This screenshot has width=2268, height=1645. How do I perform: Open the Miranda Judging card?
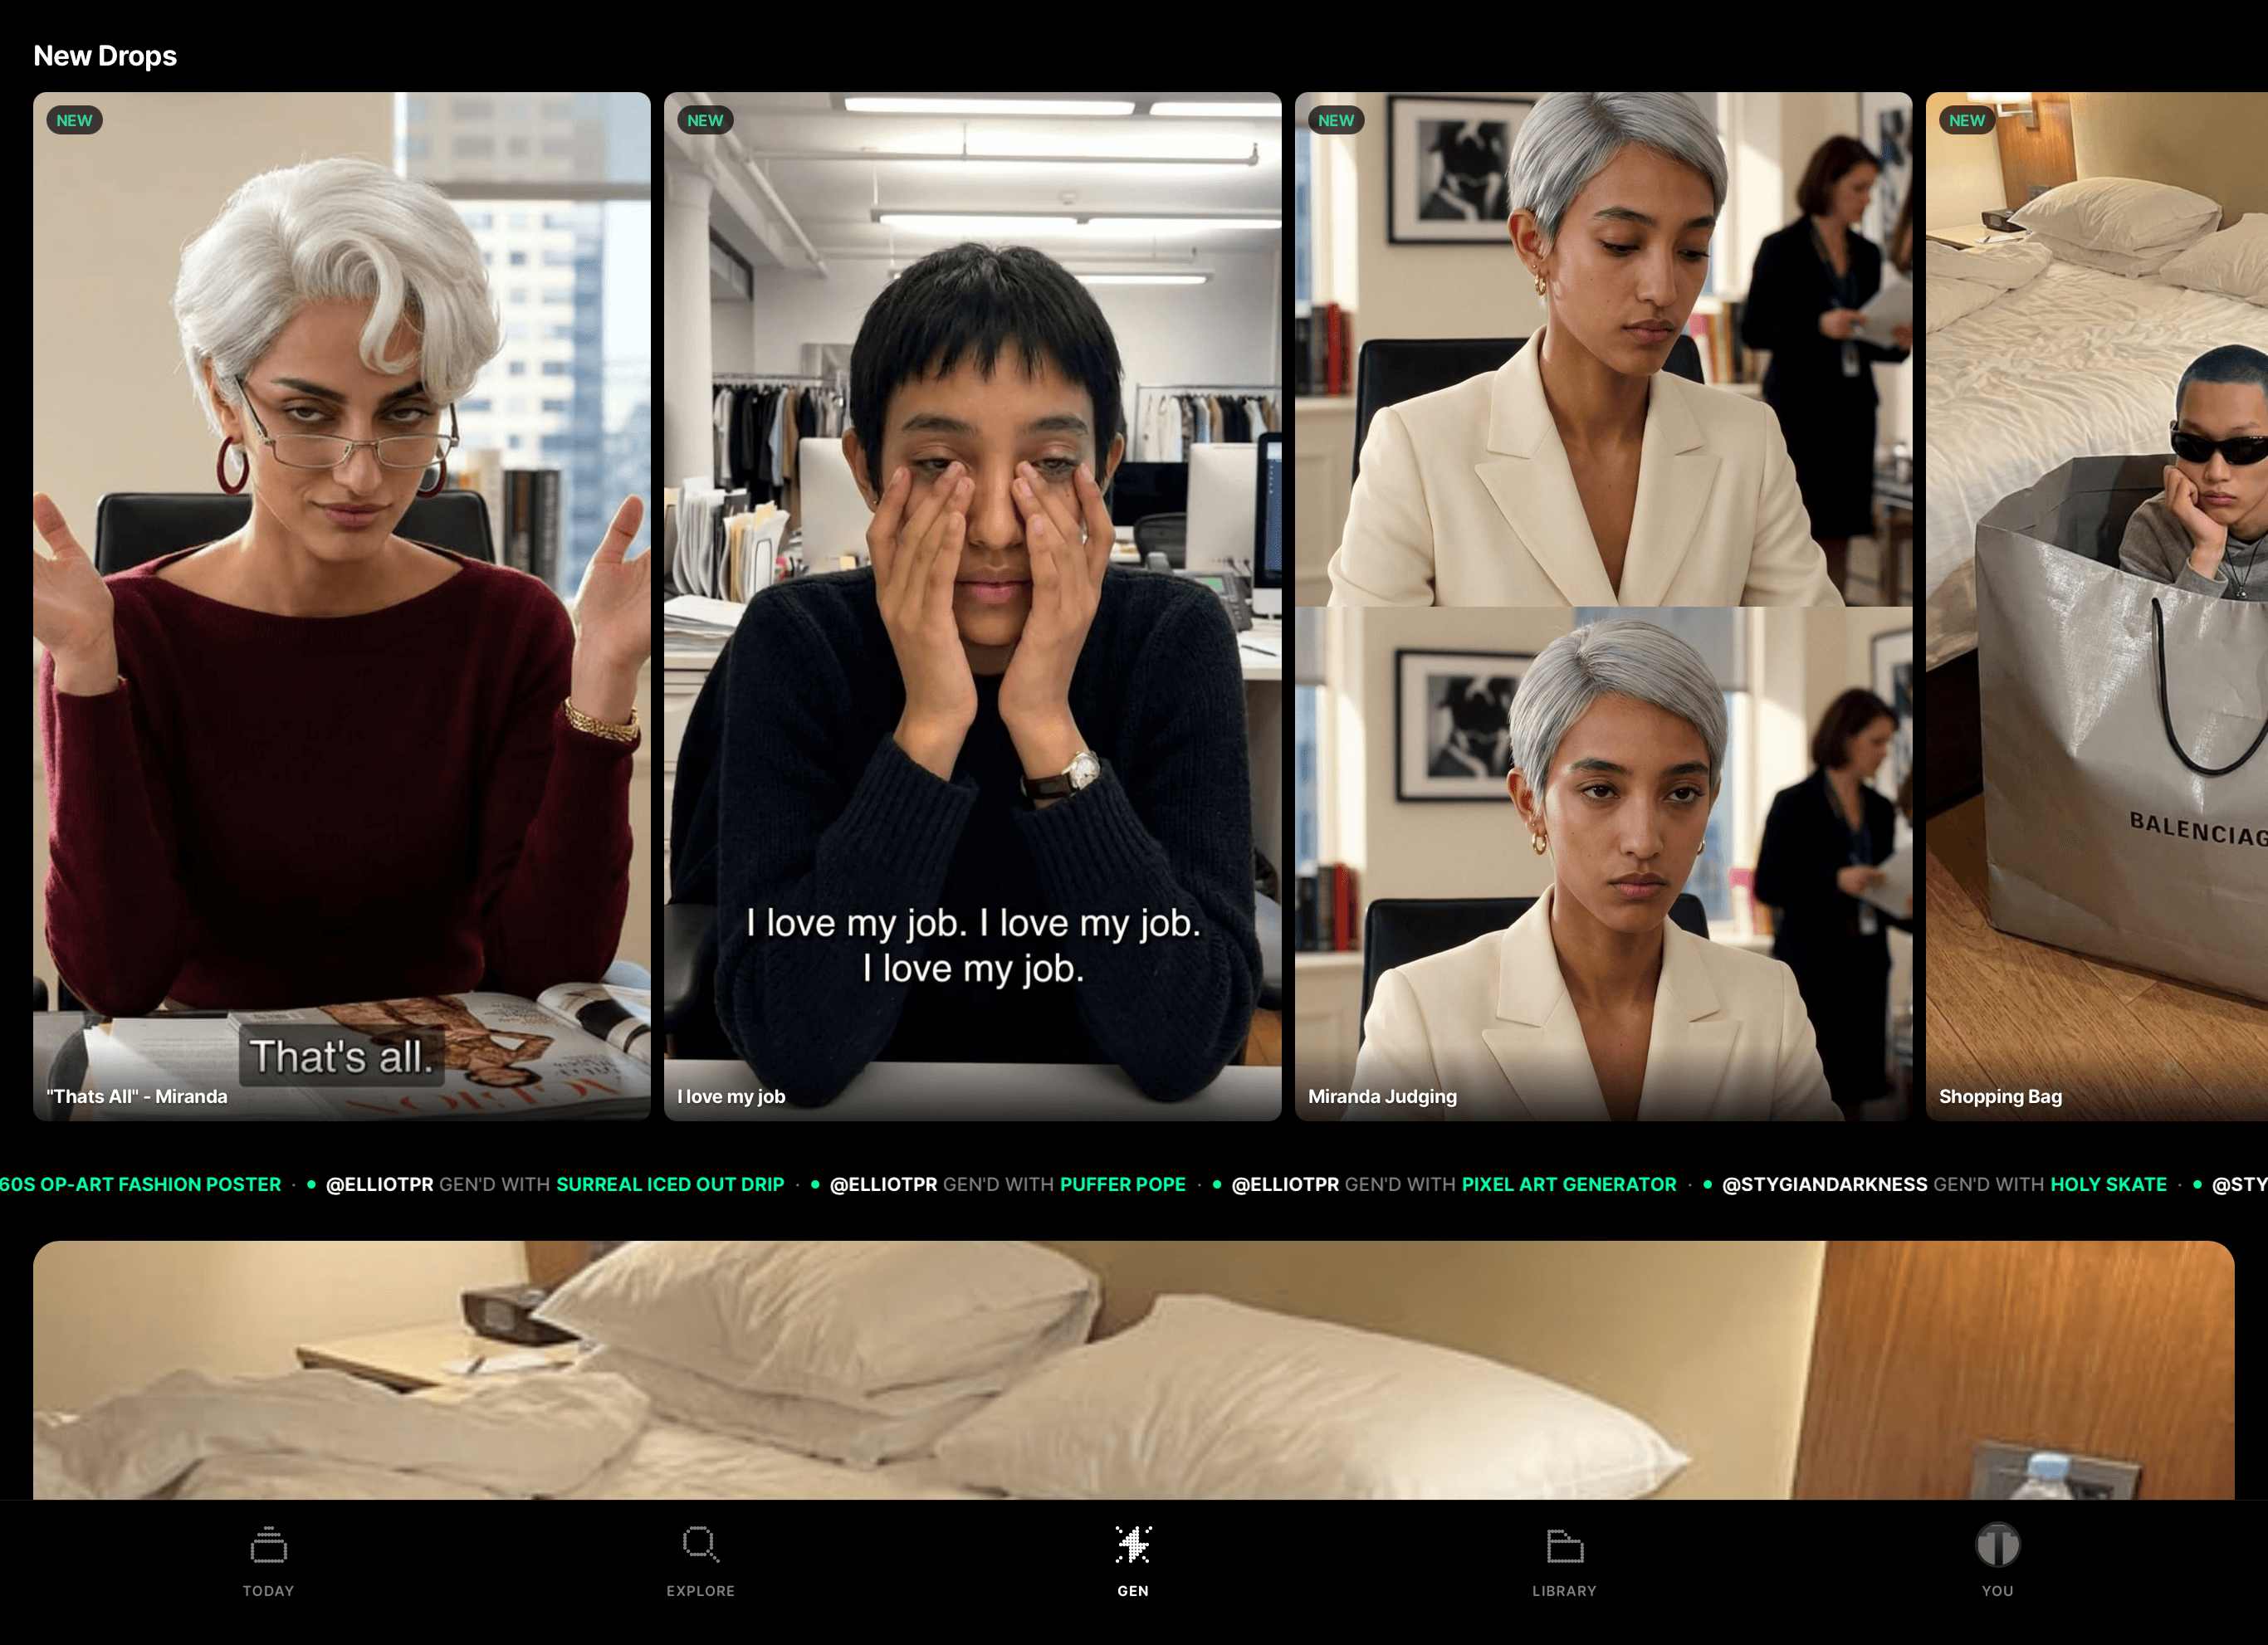click(x=1604, y=606)
